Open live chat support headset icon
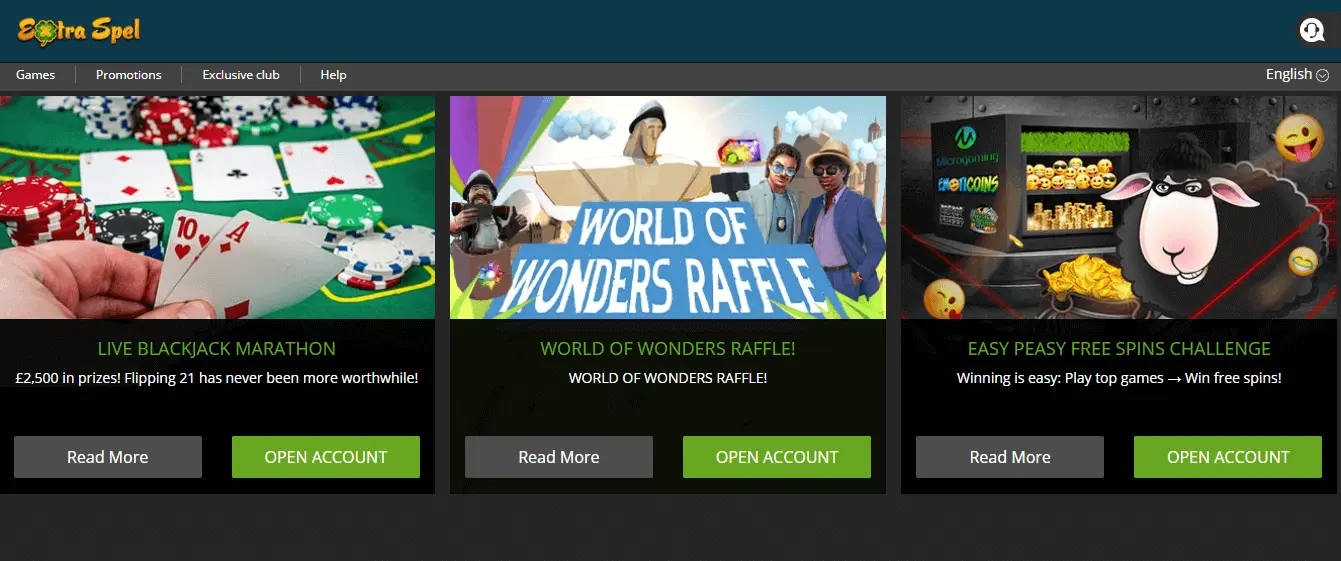 pyautogui.click(x=1312, y=31)
